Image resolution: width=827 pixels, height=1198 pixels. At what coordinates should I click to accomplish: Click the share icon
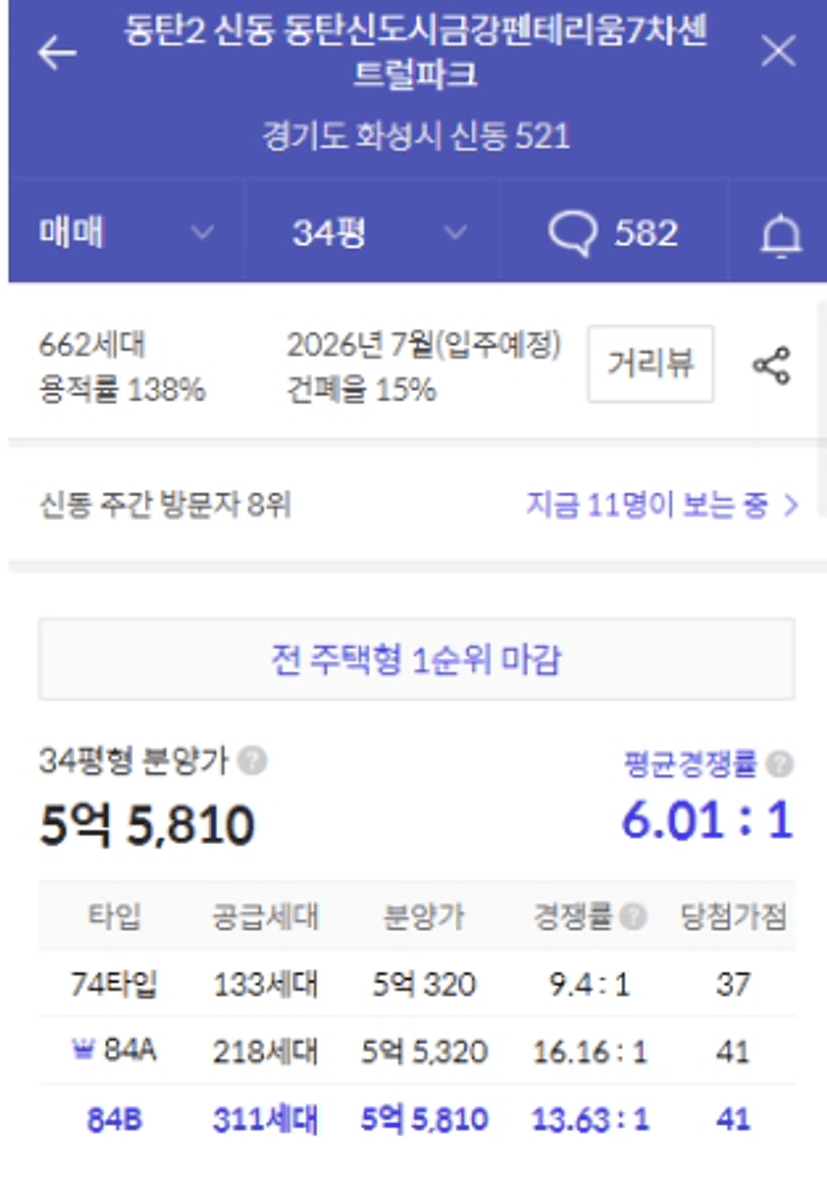coord(772,365)
